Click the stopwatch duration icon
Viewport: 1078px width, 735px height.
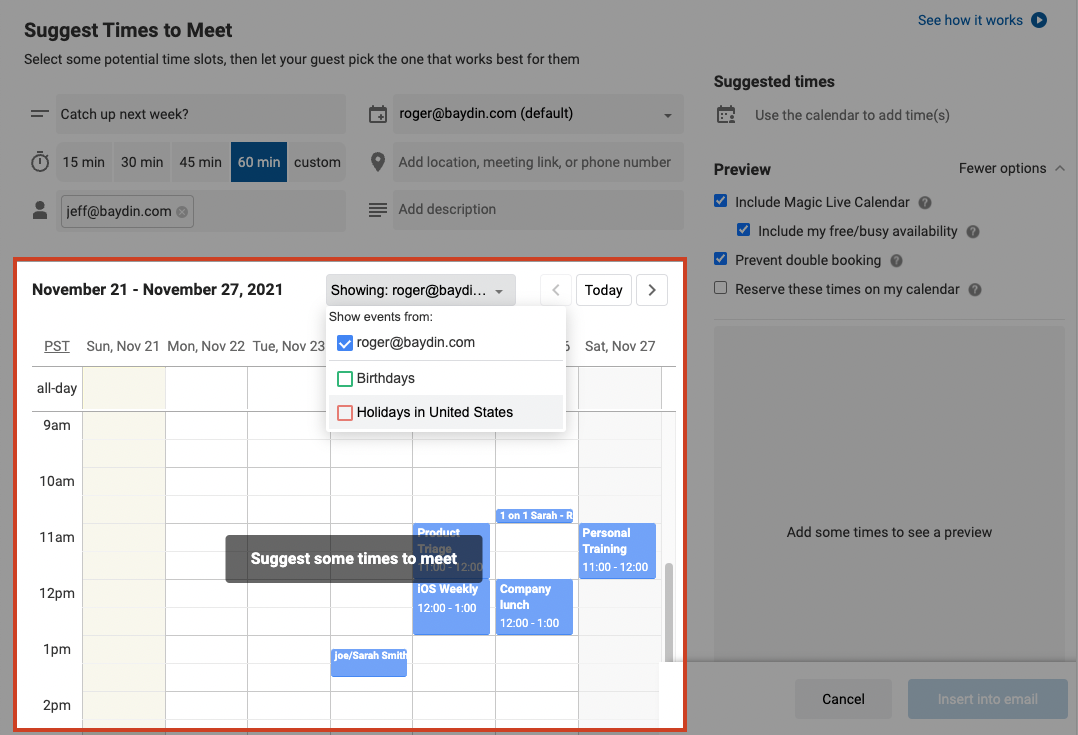[x=40, y=162]
